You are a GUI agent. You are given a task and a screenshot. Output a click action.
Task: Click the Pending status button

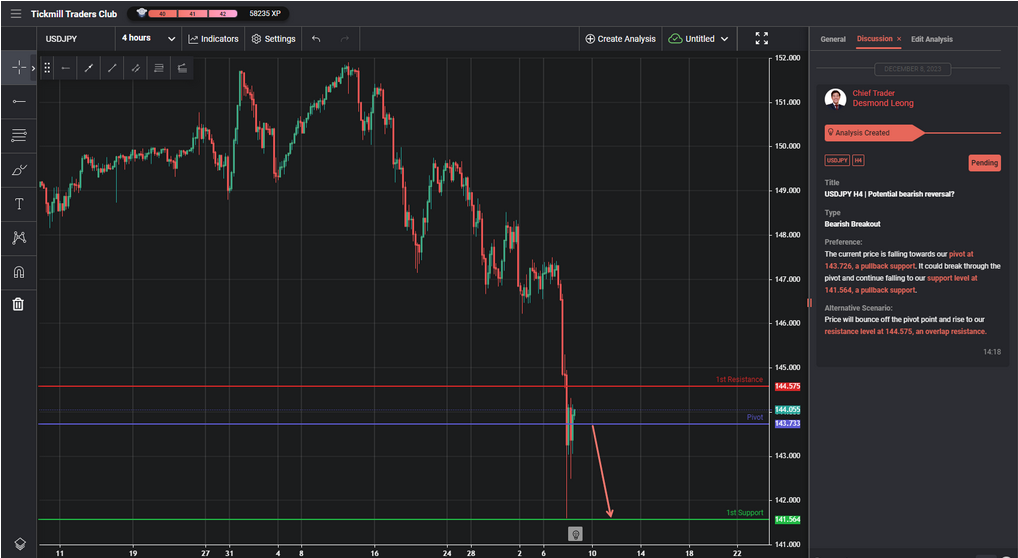coord(984,163)
